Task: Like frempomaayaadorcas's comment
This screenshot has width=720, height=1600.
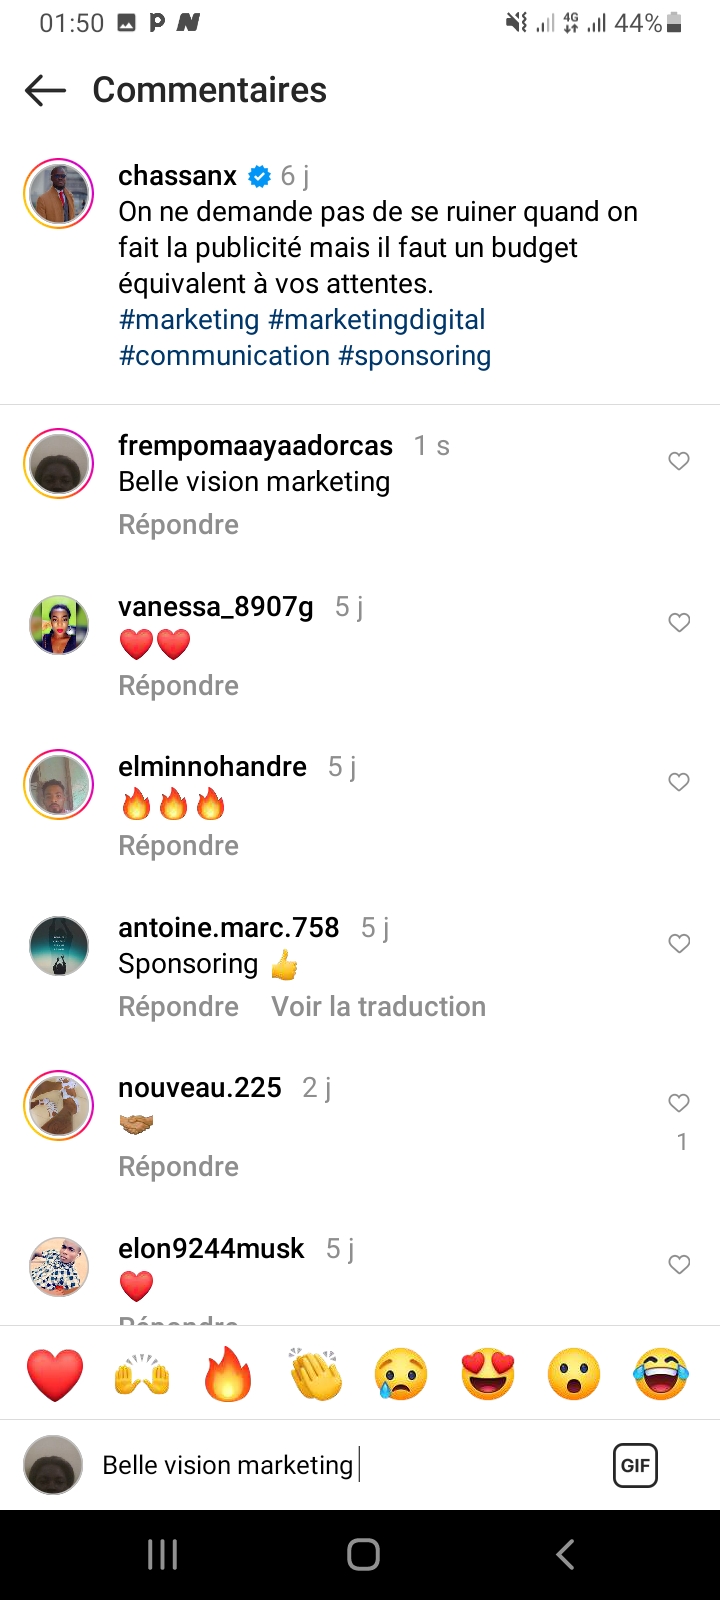Action: pos(679,461)
